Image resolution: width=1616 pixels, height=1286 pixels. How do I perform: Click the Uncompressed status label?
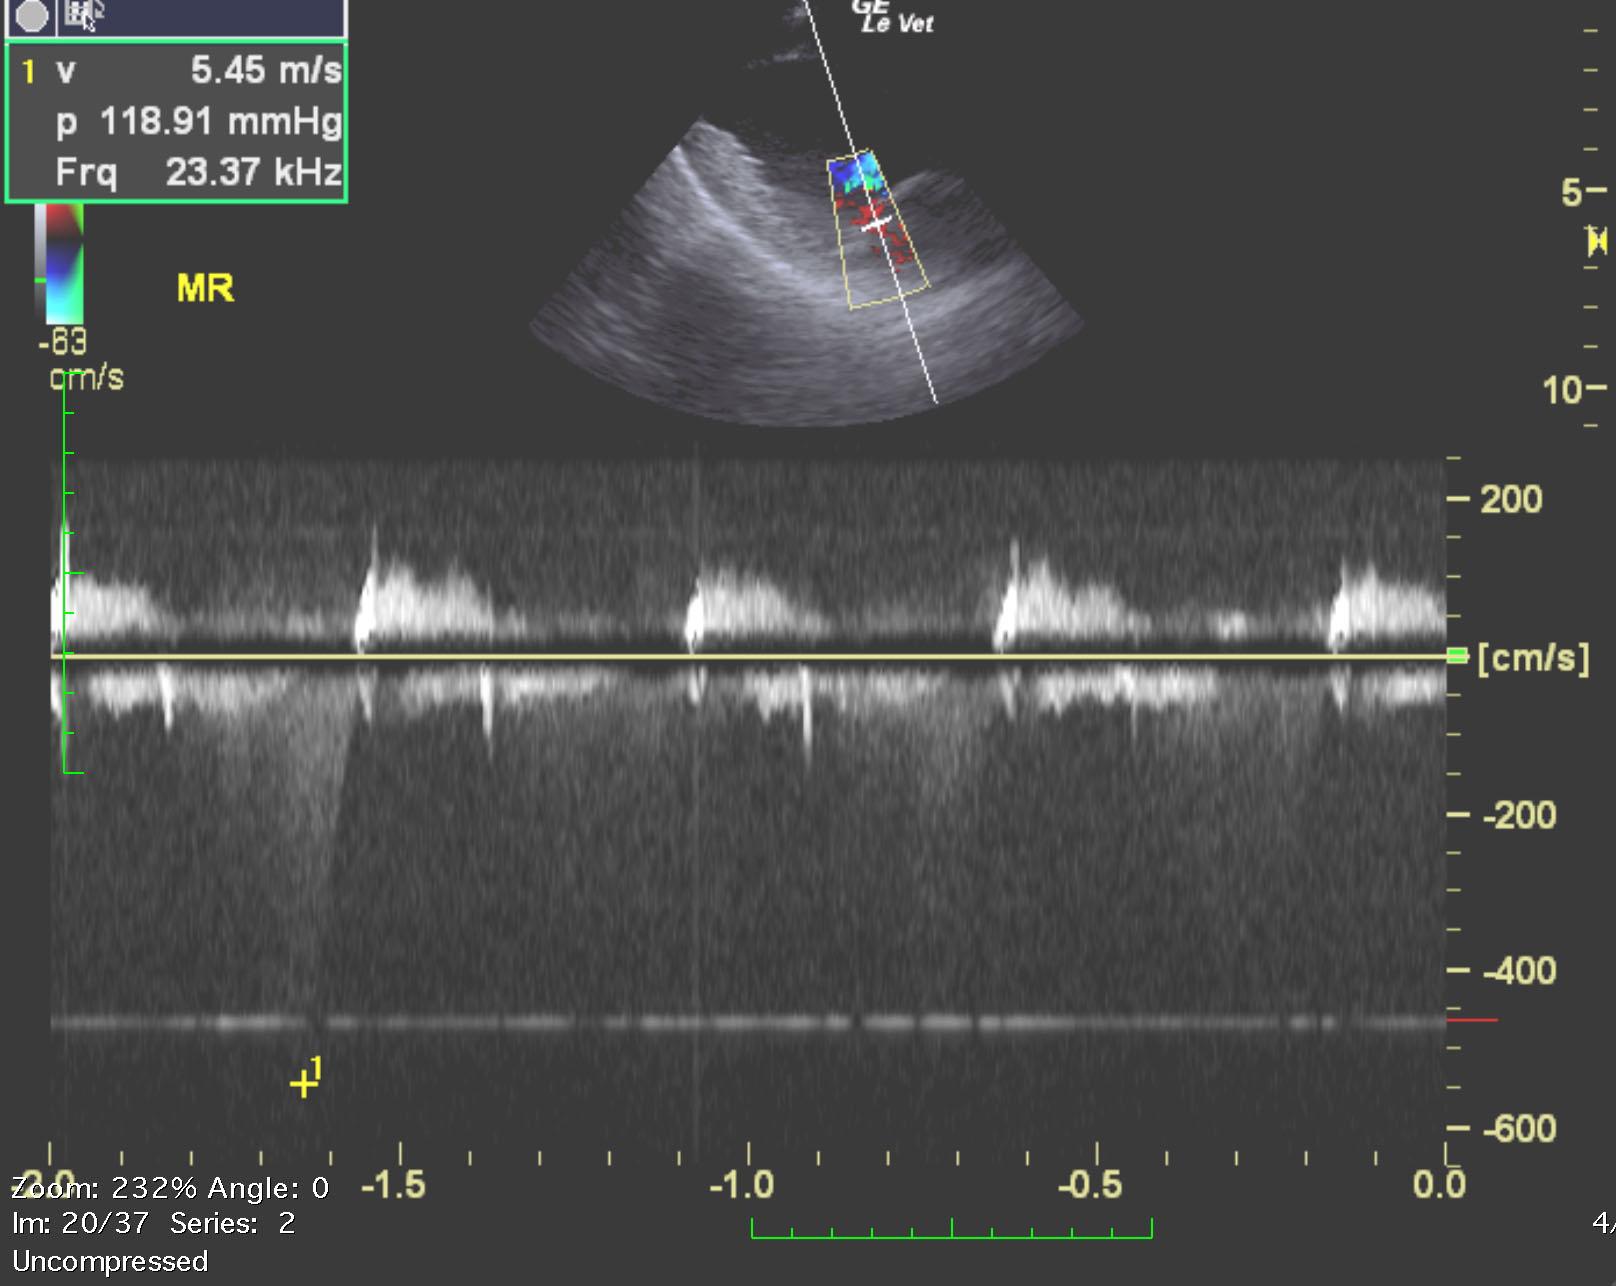coord(110,1262)
